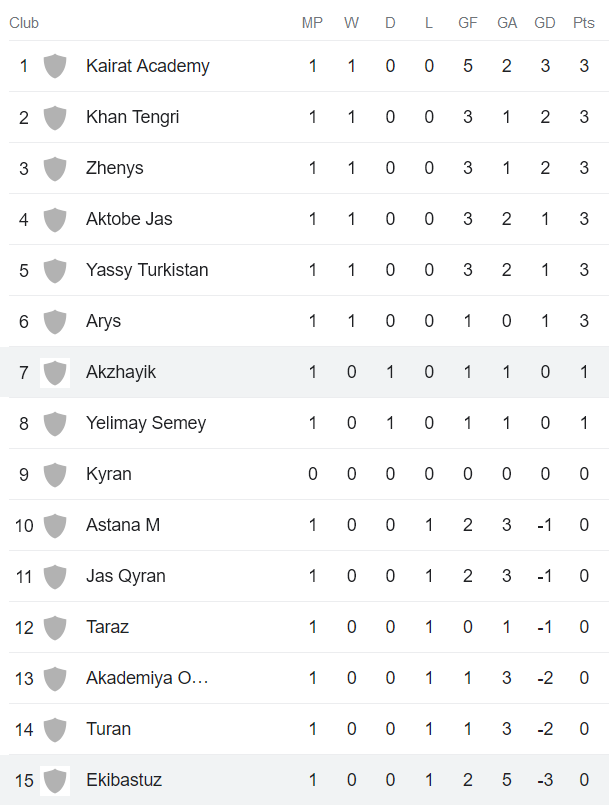Image resolution: width=609 pixels, height=806 pixels.
Task: Sort the table by the Pts column
Action: (583, 23)
